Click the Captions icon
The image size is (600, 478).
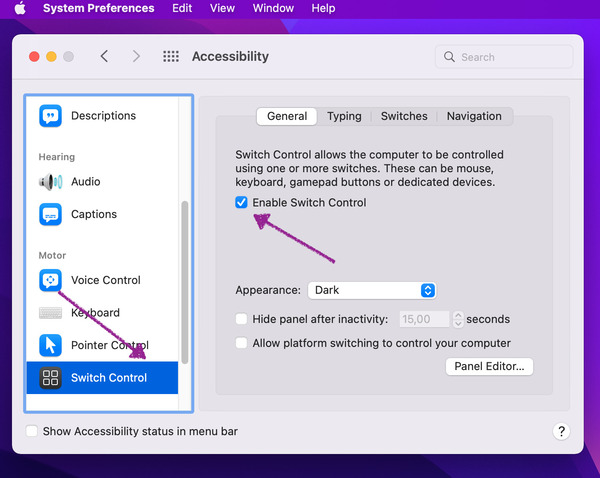click(50, 214)
